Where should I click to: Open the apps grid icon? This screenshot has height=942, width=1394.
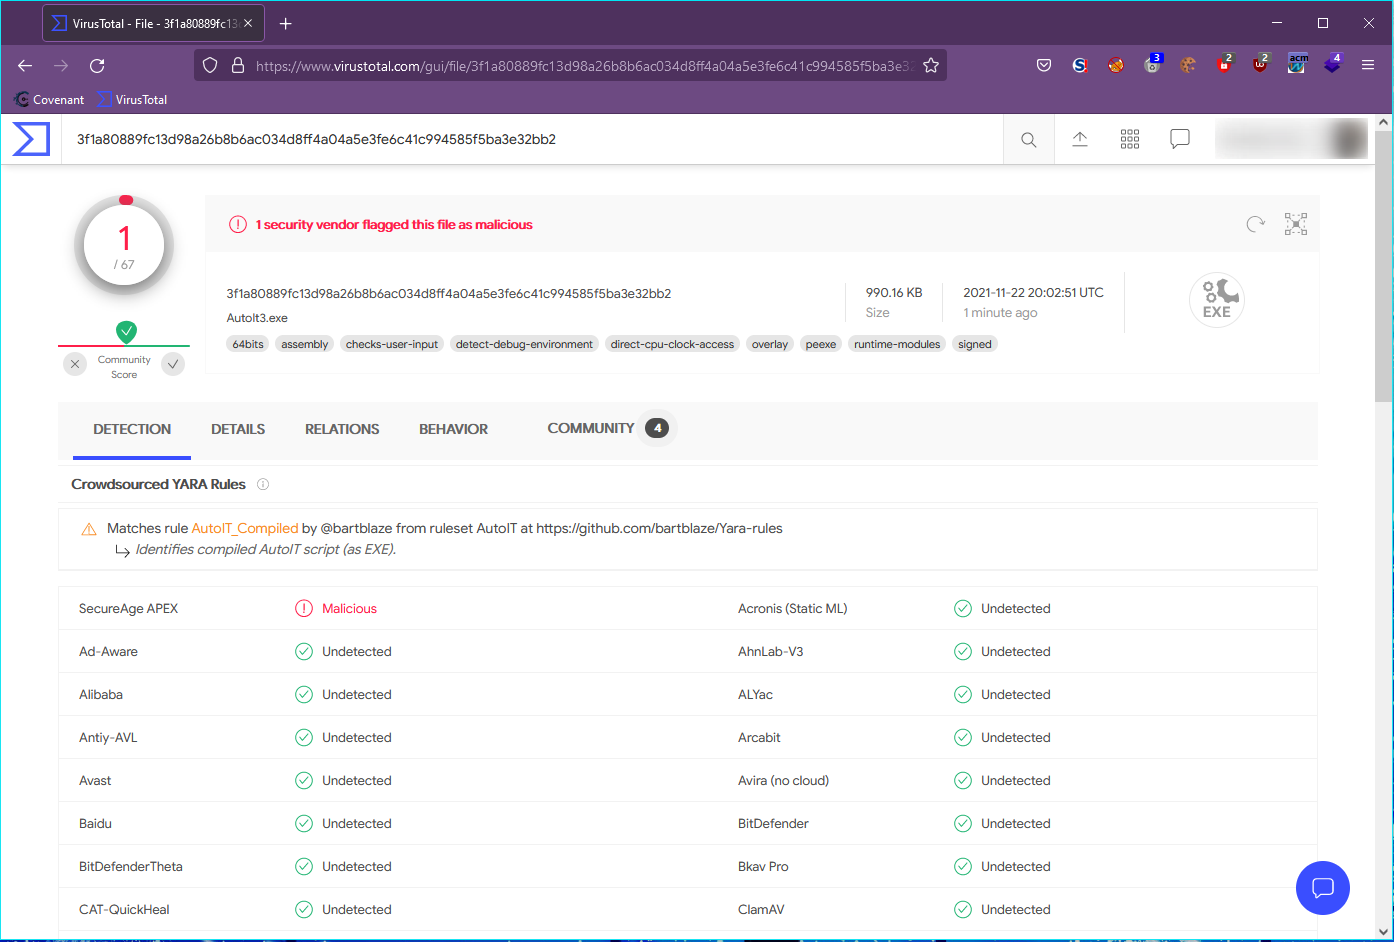(x=1130, y=139)
